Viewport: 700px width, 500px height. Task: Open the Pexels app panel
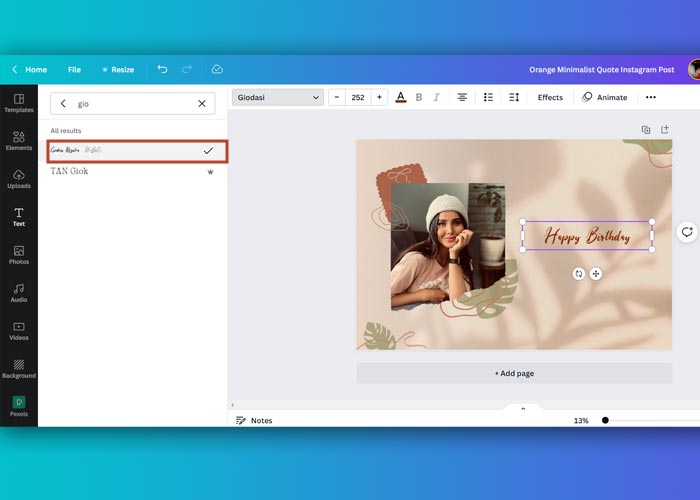(19, 407)
